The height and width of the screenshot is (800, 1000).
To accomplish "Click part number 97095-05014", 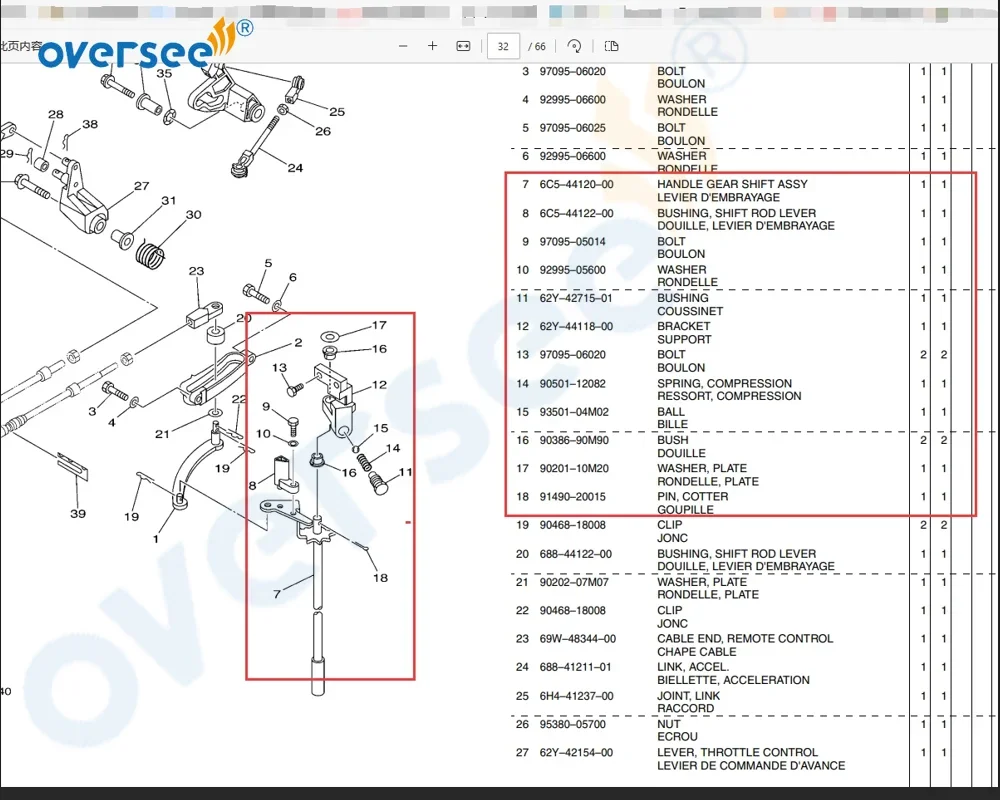I will (x=573, y=242).
